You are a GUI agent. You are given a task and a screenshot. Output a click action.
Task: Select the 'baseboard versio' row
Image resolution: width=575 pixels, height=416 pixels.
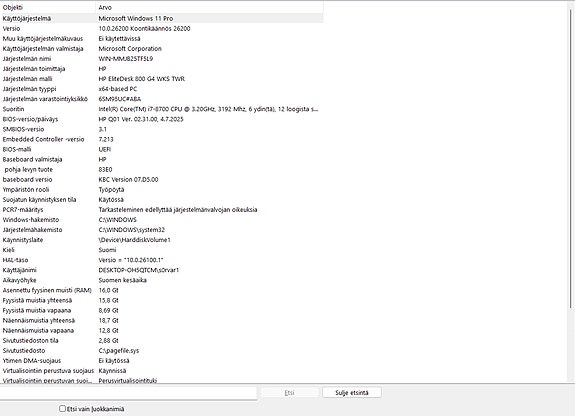coord(27,179)
